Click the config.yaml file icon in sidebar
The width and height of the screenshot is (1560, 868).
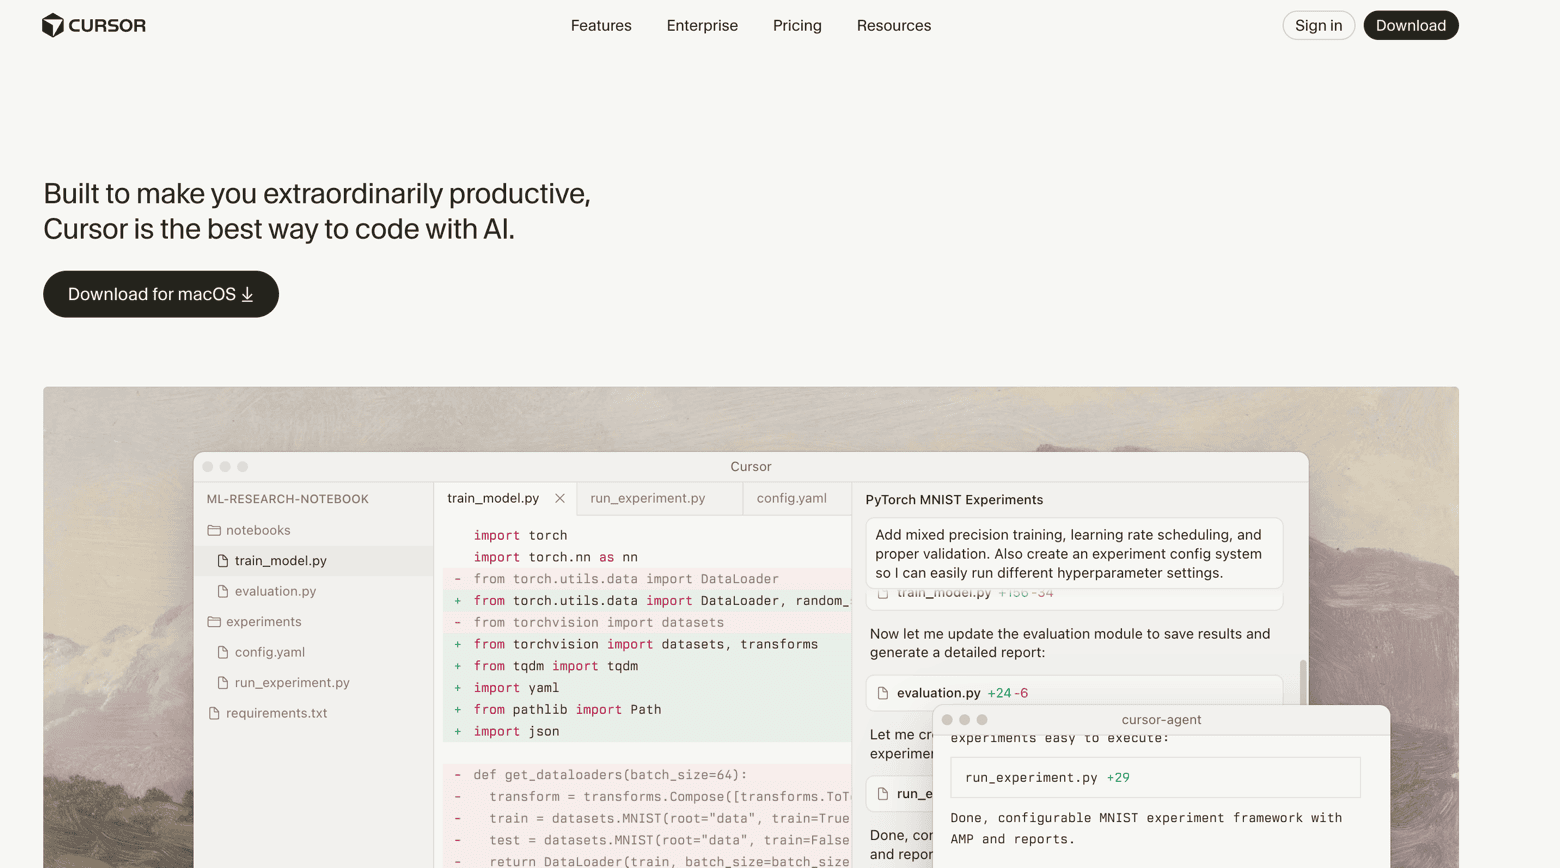223,653
